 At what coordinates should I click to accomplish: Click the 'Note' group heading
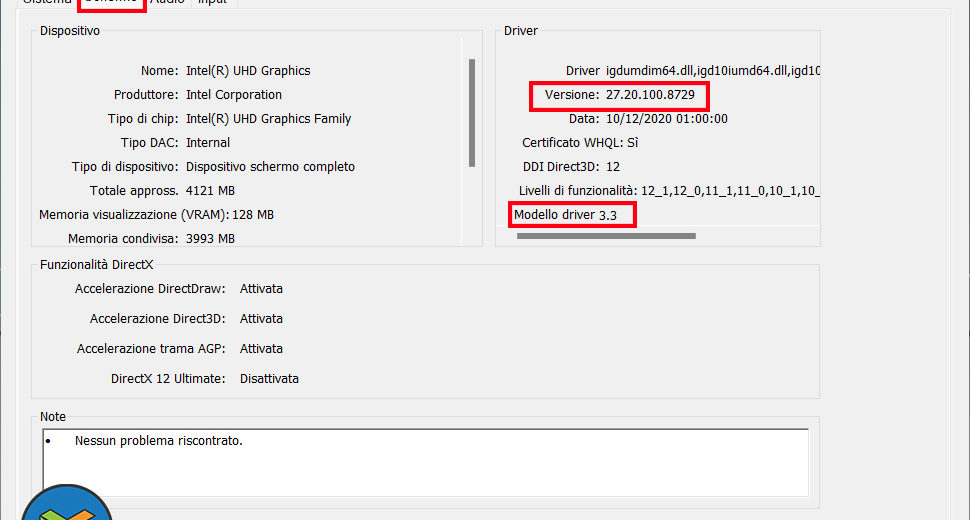(x=53, y=417)
